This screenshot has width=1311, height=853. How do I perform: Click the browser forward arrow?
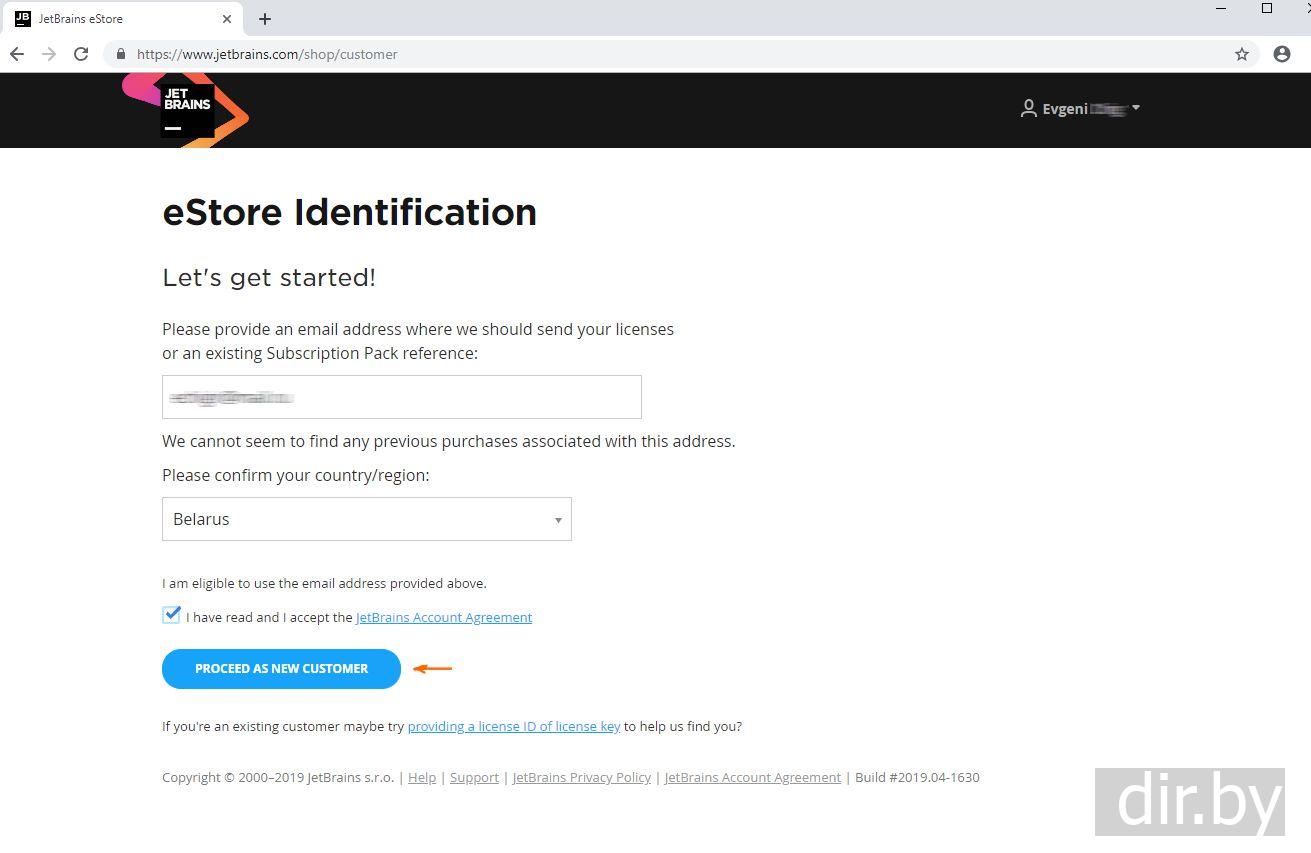[x=49, y=54]
